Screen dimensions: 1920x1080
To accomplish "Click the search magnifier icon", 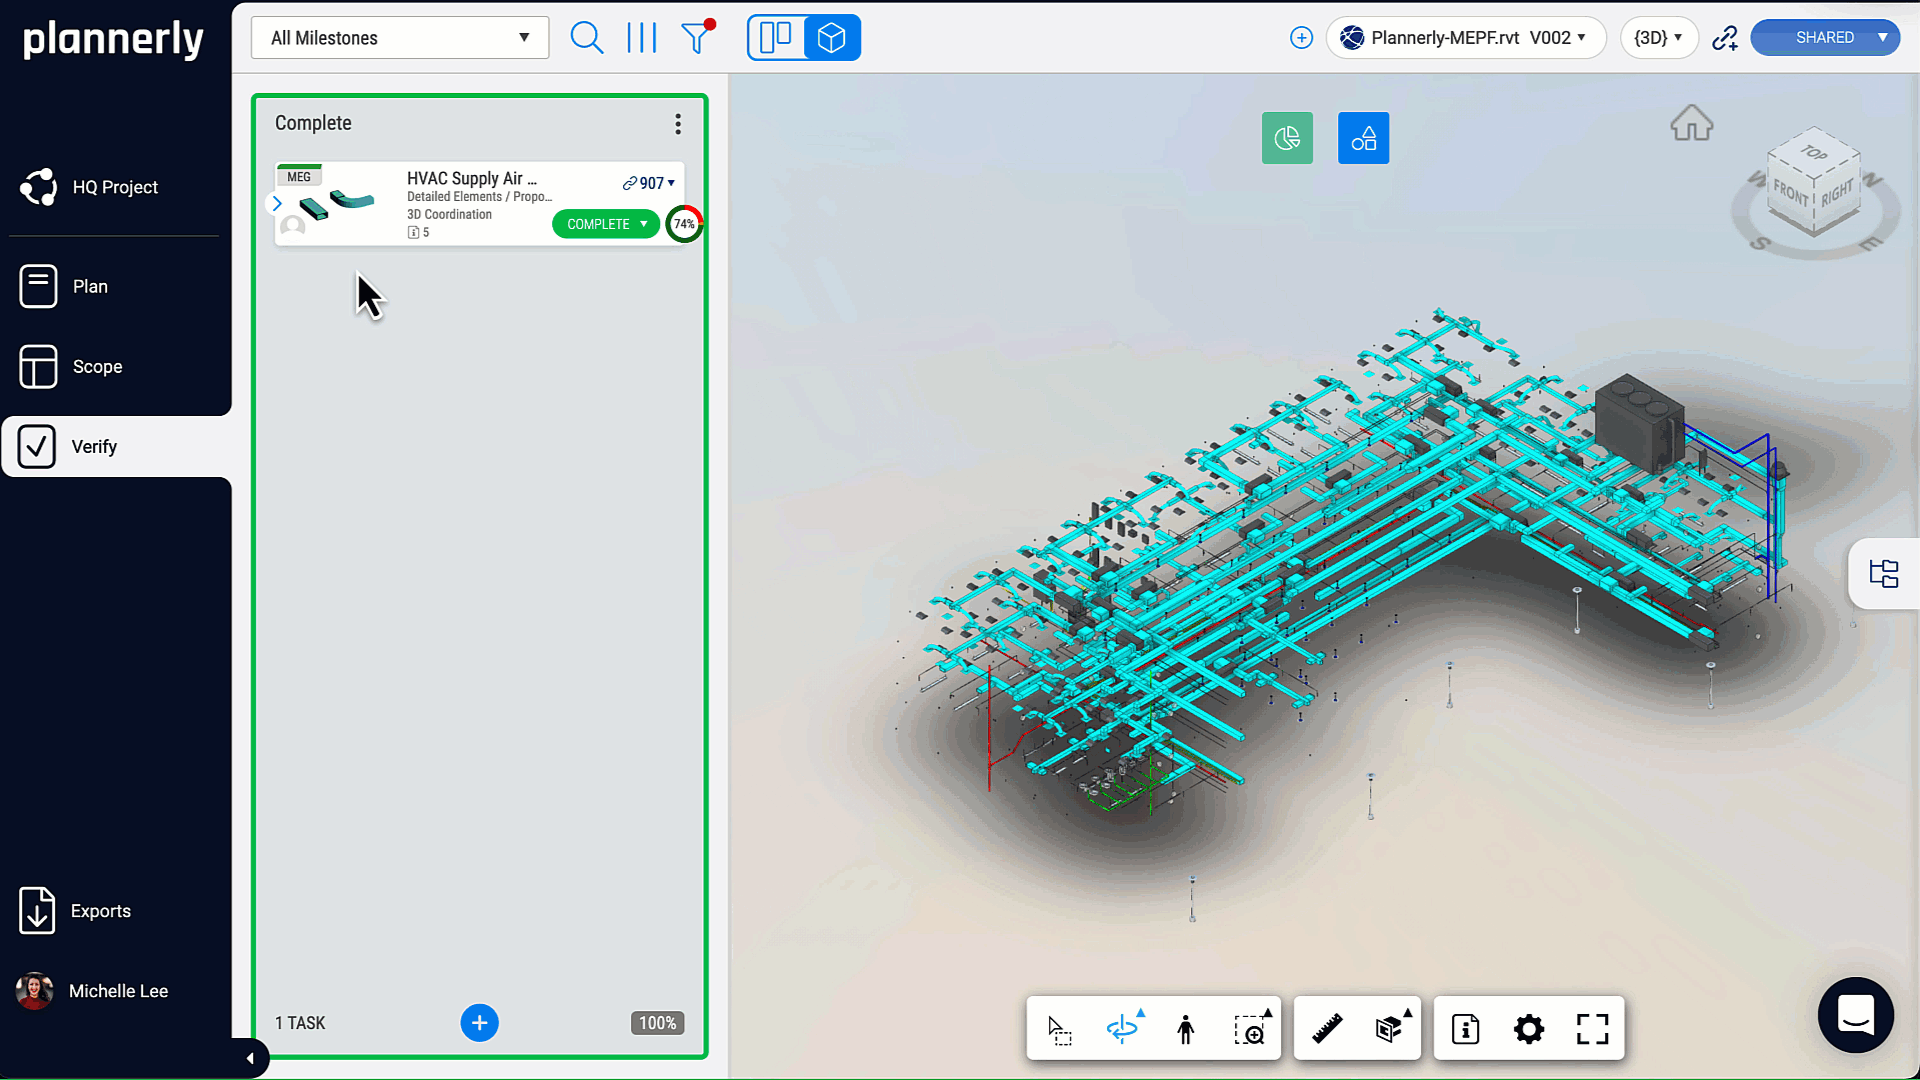I will (x=586, y=38).
